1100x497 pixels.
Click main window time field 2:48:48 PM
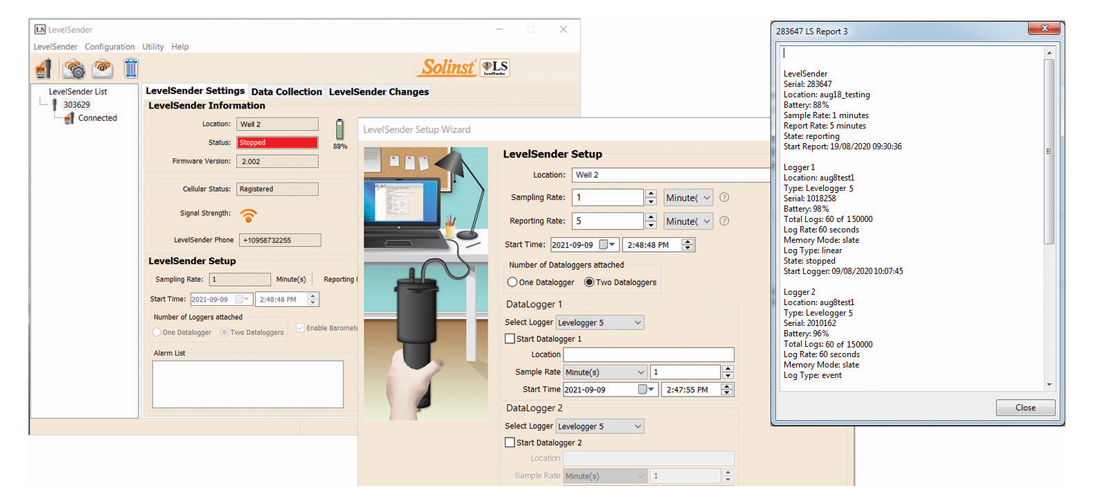point(281,299)
